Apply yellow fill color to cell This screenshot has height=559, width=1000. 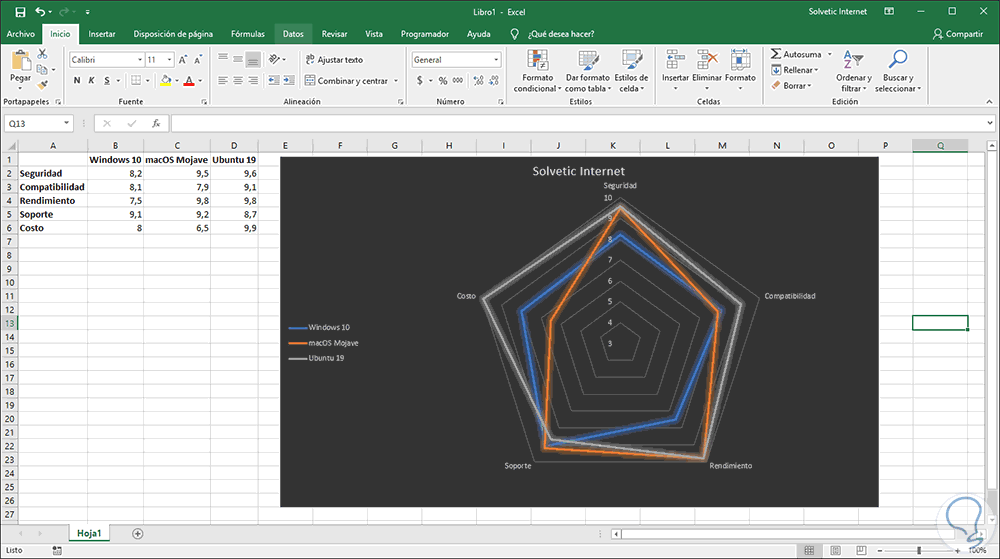[x=166, y=80]
